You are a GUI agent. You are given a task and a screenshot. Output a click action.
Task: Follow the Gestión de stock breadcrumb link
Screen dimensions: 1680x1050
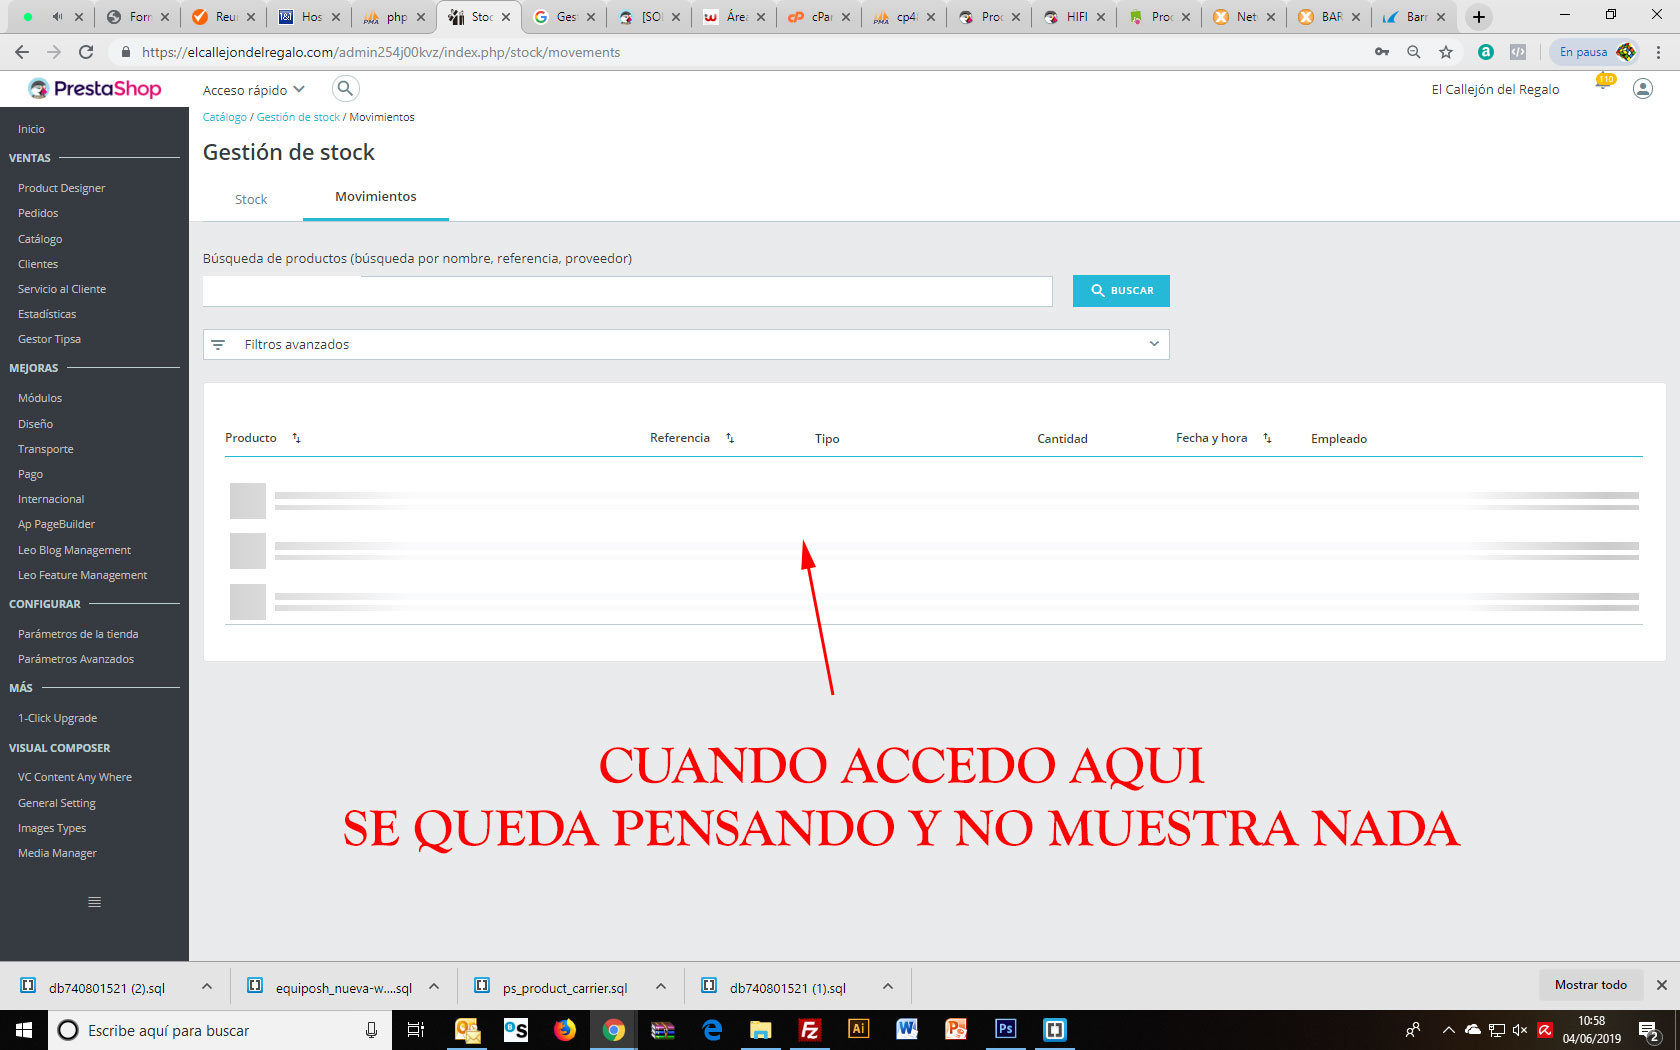click(298, 117)
